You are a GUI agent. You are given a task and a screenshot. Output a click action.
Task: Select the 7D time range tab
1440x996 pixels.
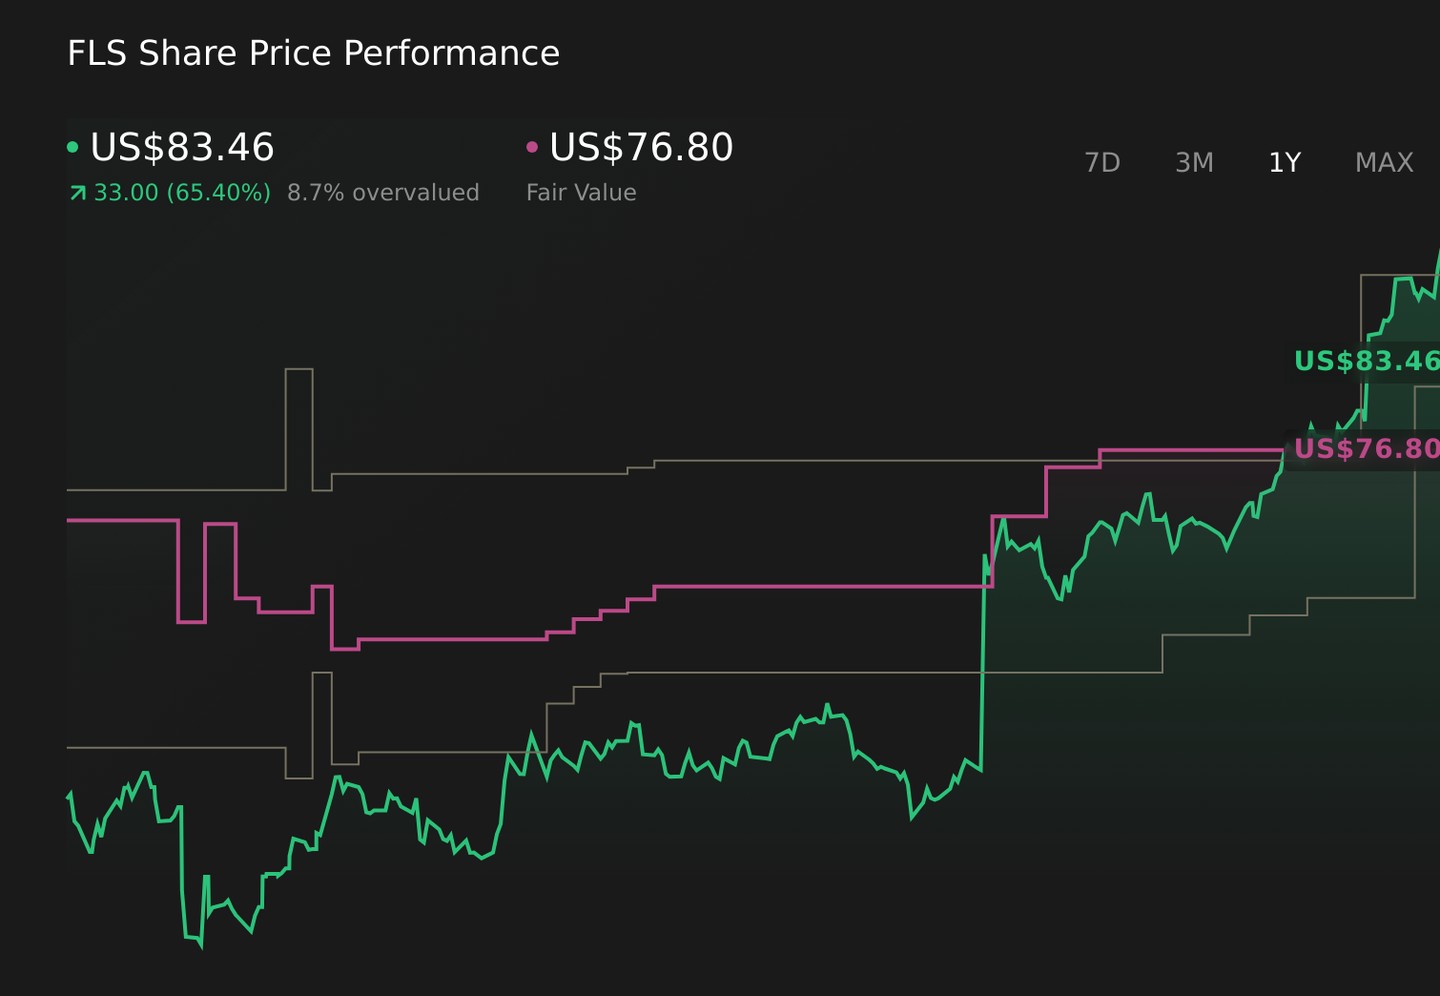point(1102,162)
